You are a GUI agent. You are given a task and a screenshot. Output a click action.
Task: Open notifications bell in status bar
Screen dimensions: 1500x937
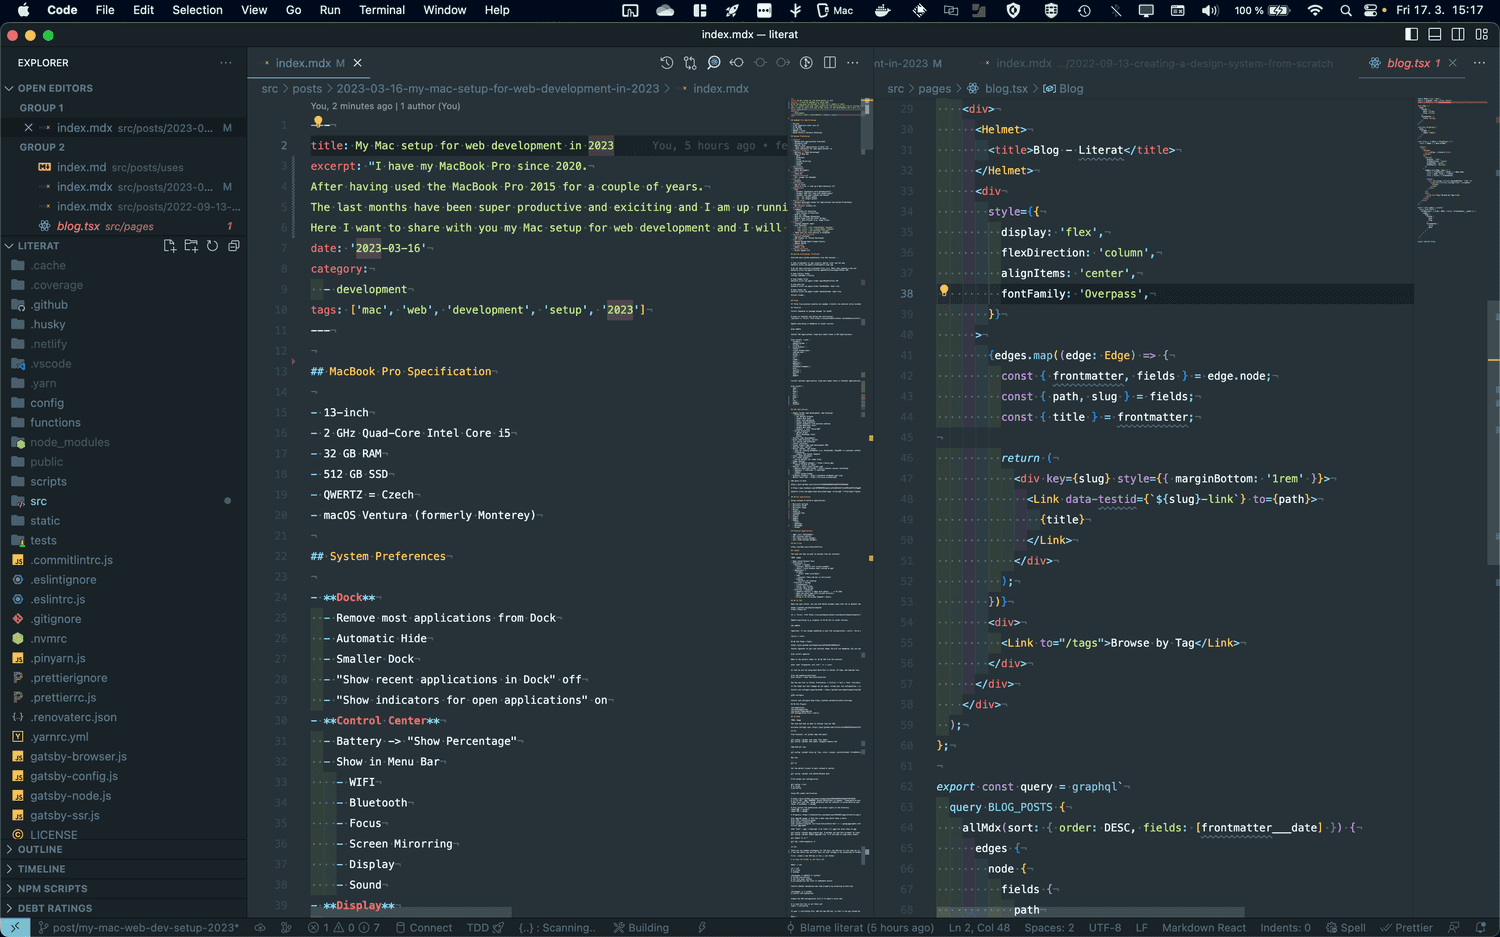pos(1480,928)
